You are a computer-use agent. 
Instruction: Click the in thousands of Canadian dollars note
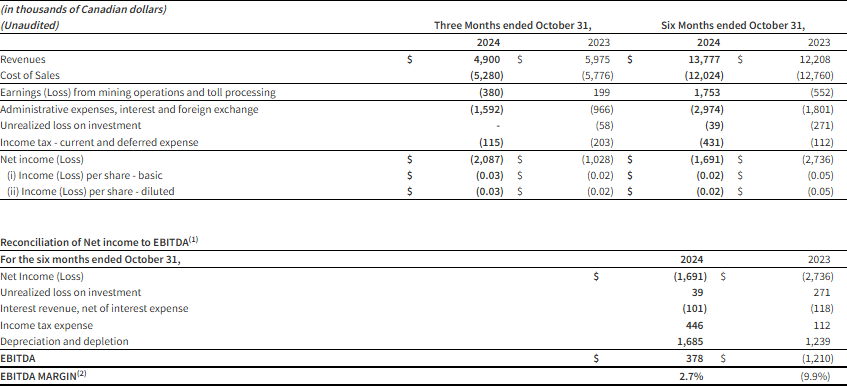(83, 10)
